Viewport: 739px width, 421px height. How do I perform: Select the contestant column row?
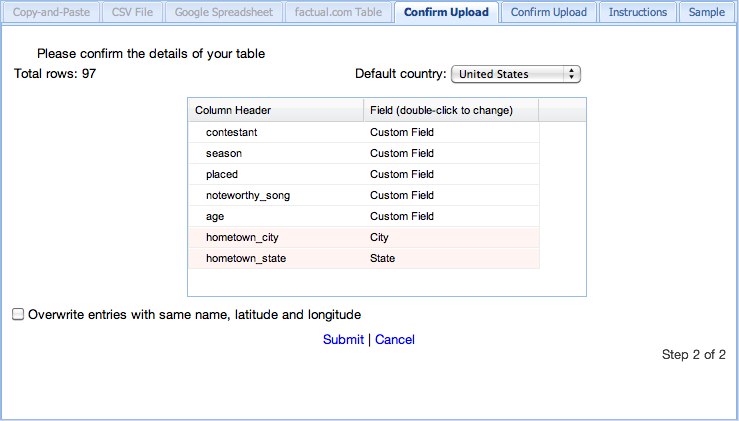(x=363, y=132)
